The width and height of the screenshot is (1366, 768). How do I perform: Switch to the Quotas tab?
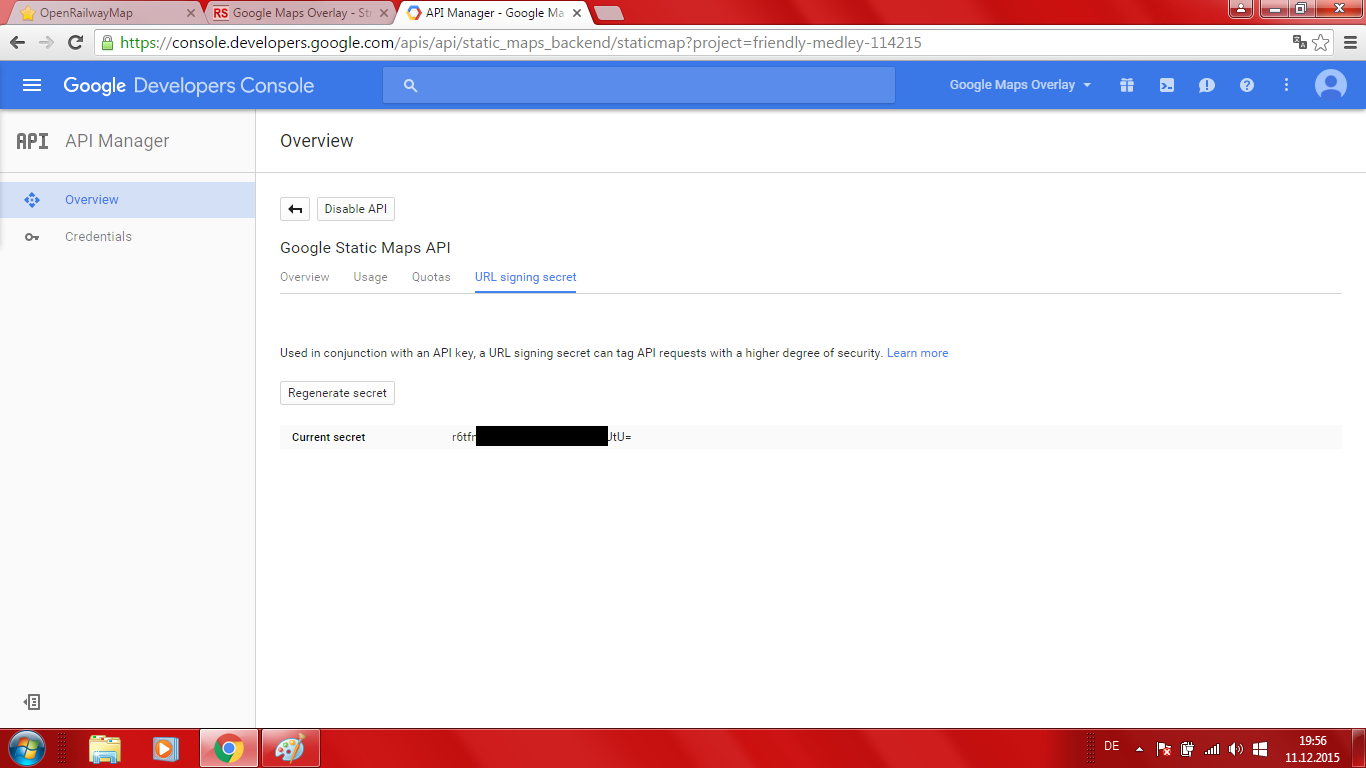pyautogui.click(x=431, y=277)
